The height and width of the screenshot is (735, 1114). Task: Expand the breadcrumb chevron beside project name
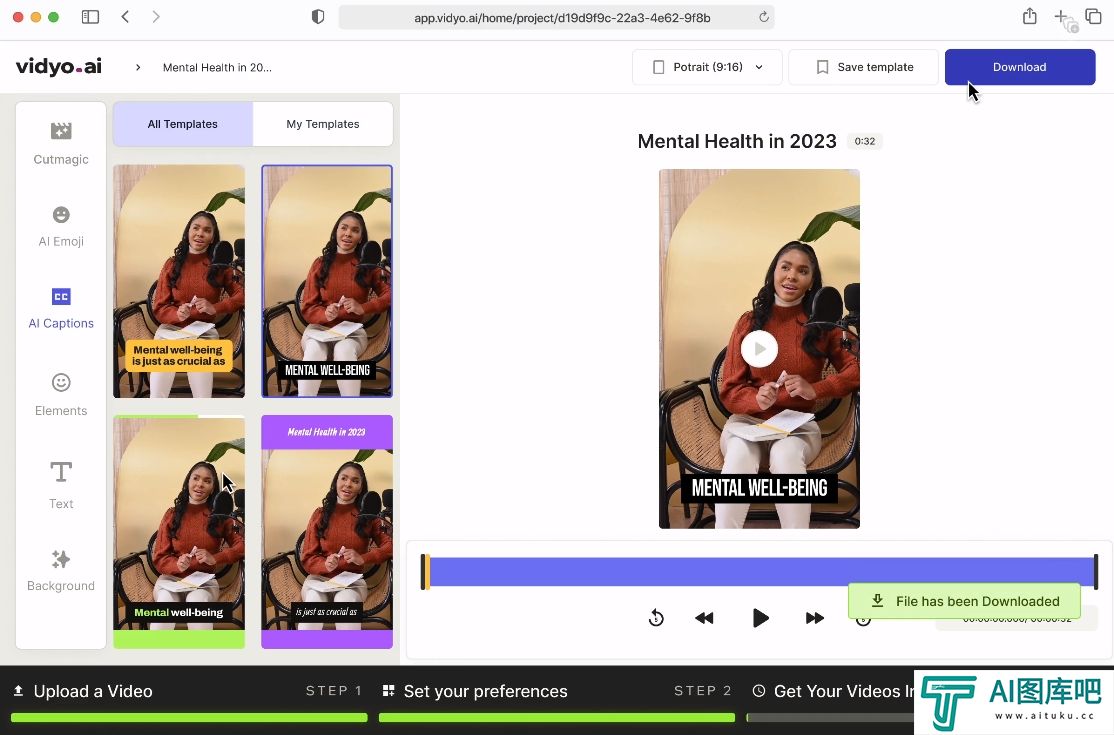click(138, 68)
